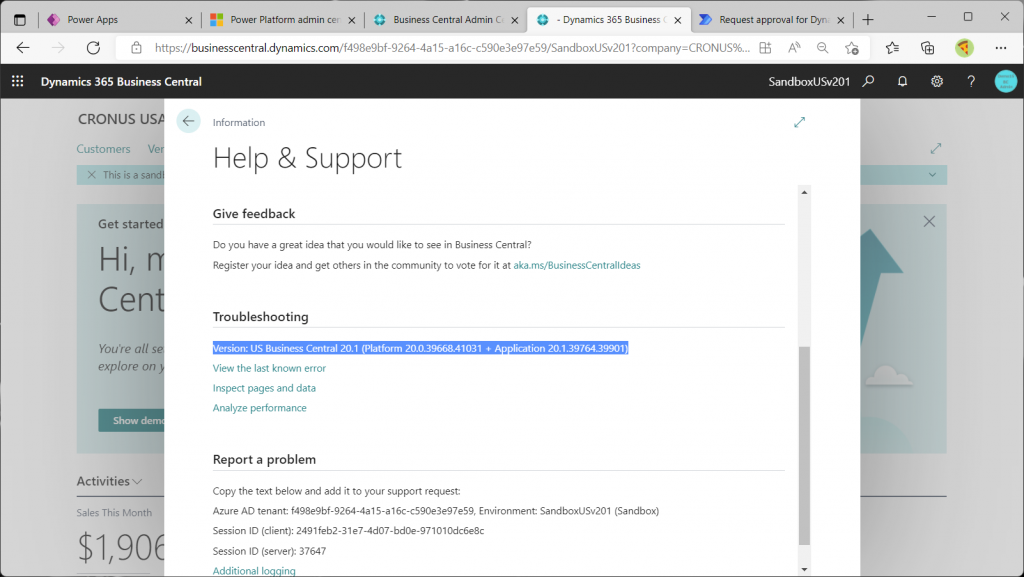The image size is (1024, 577).
Task: Close the Power Platform admin center tab
Action: click(x=351, y=20)
